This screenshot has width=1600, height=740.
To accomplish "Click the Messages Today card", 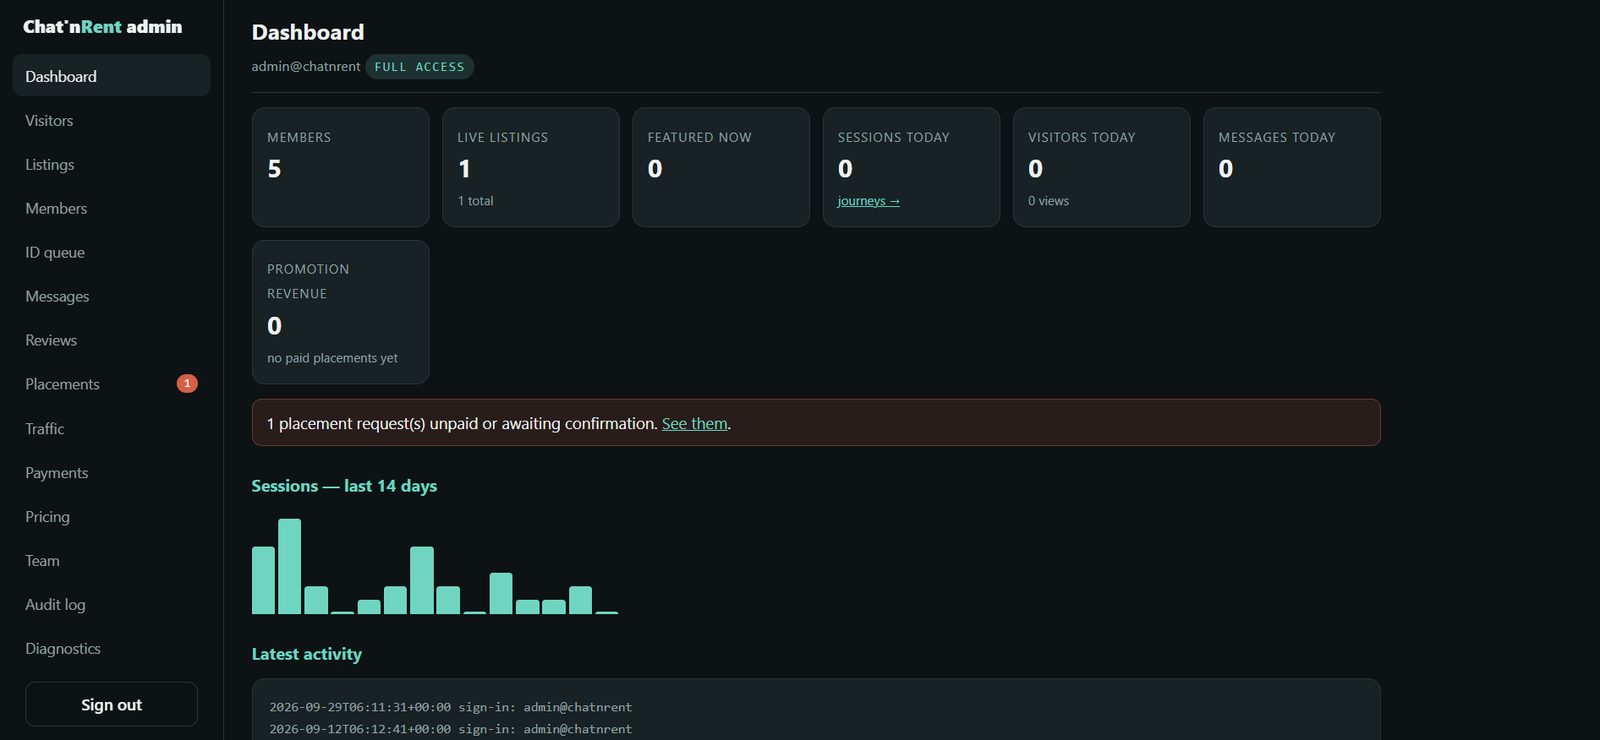I will [x=1292, y=167].
